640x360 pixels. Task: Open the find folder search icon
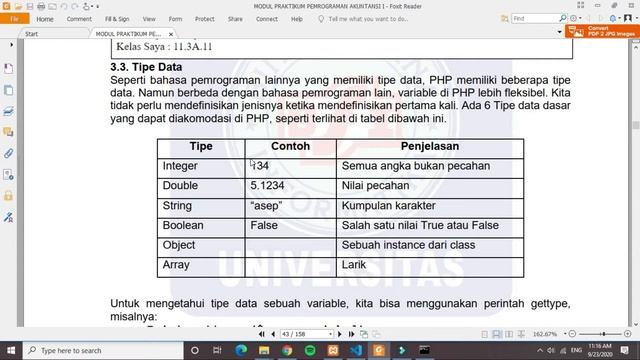pos(505,18)
